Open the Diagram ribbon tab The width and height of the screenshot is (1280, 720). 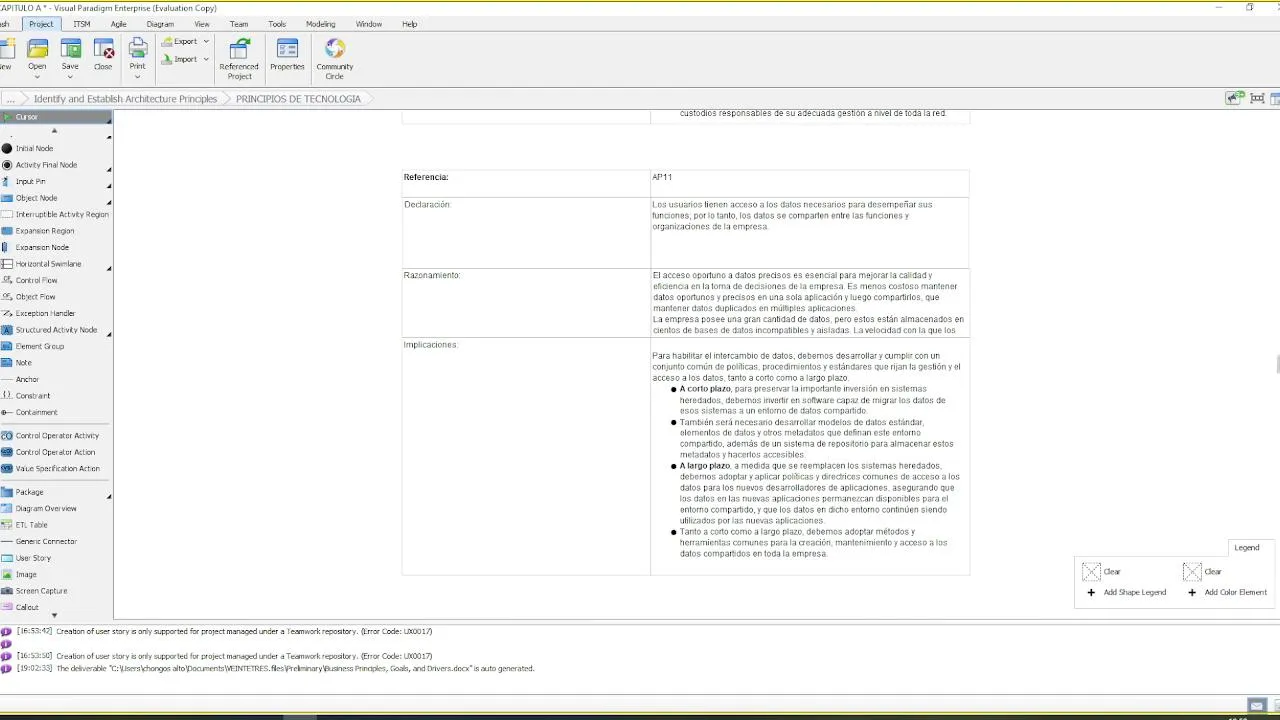click(x=160, y=24)
